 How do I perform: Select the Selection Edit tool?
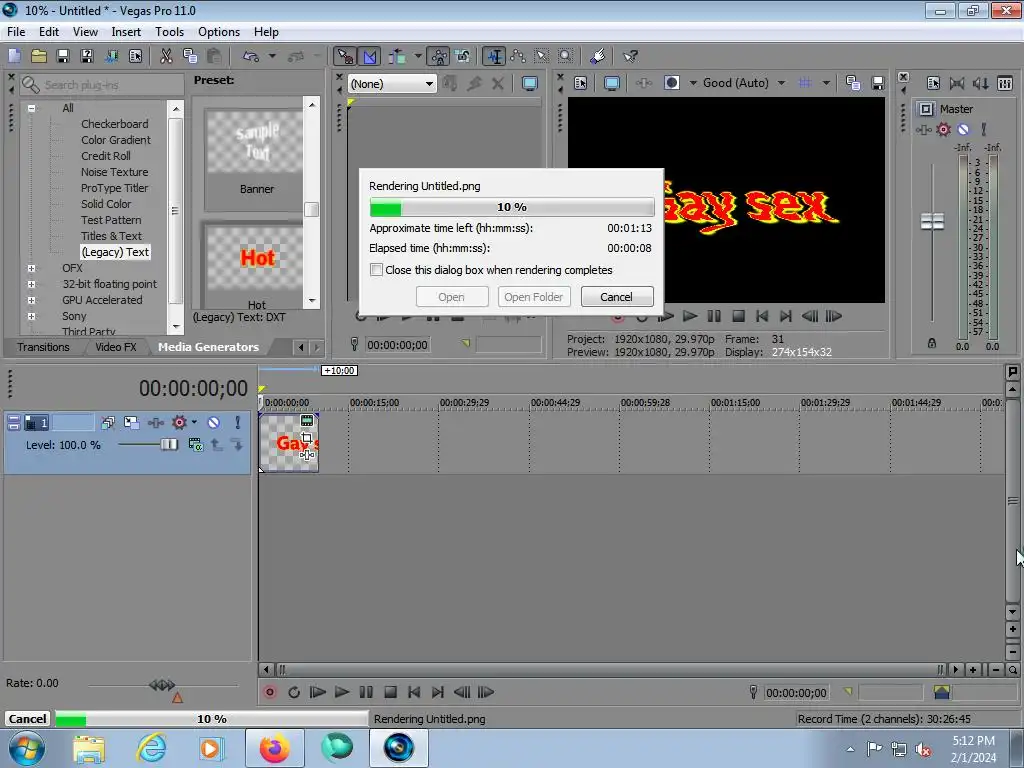click(542, 57)
